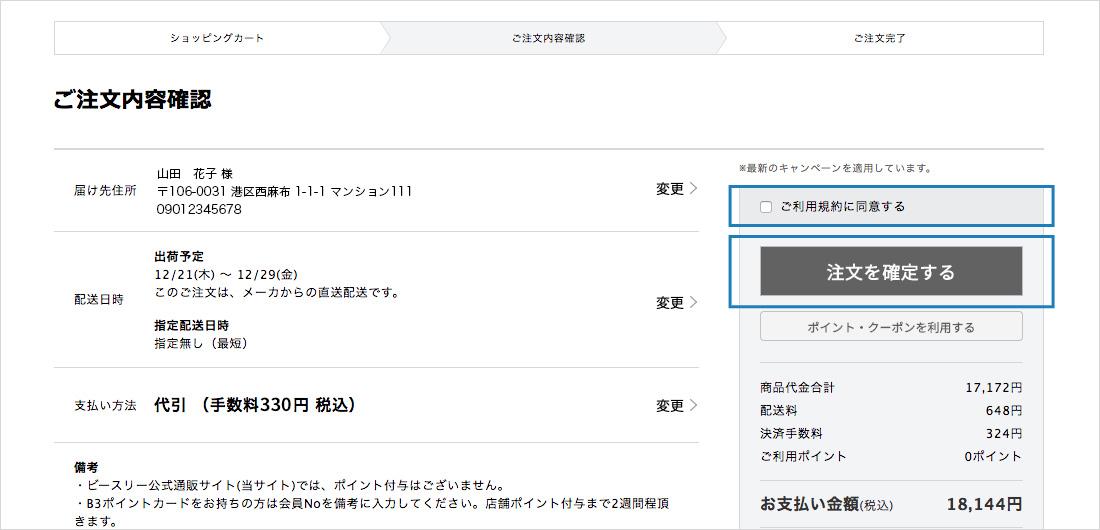
Task: Select the ショッピングカート step tab
Action: click(x=217, y=38)
